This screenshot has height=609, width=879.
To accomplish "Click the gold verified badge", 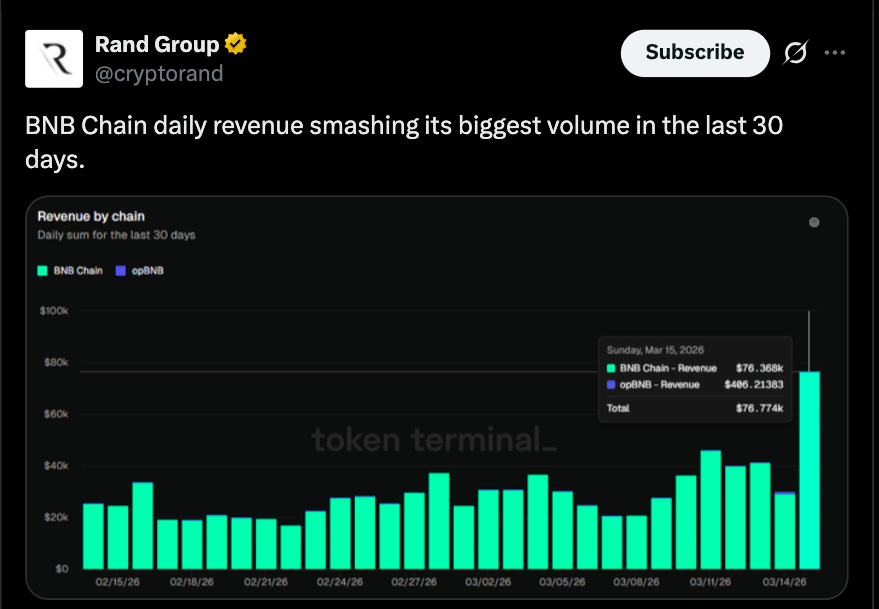I will [x=235, y=44].
